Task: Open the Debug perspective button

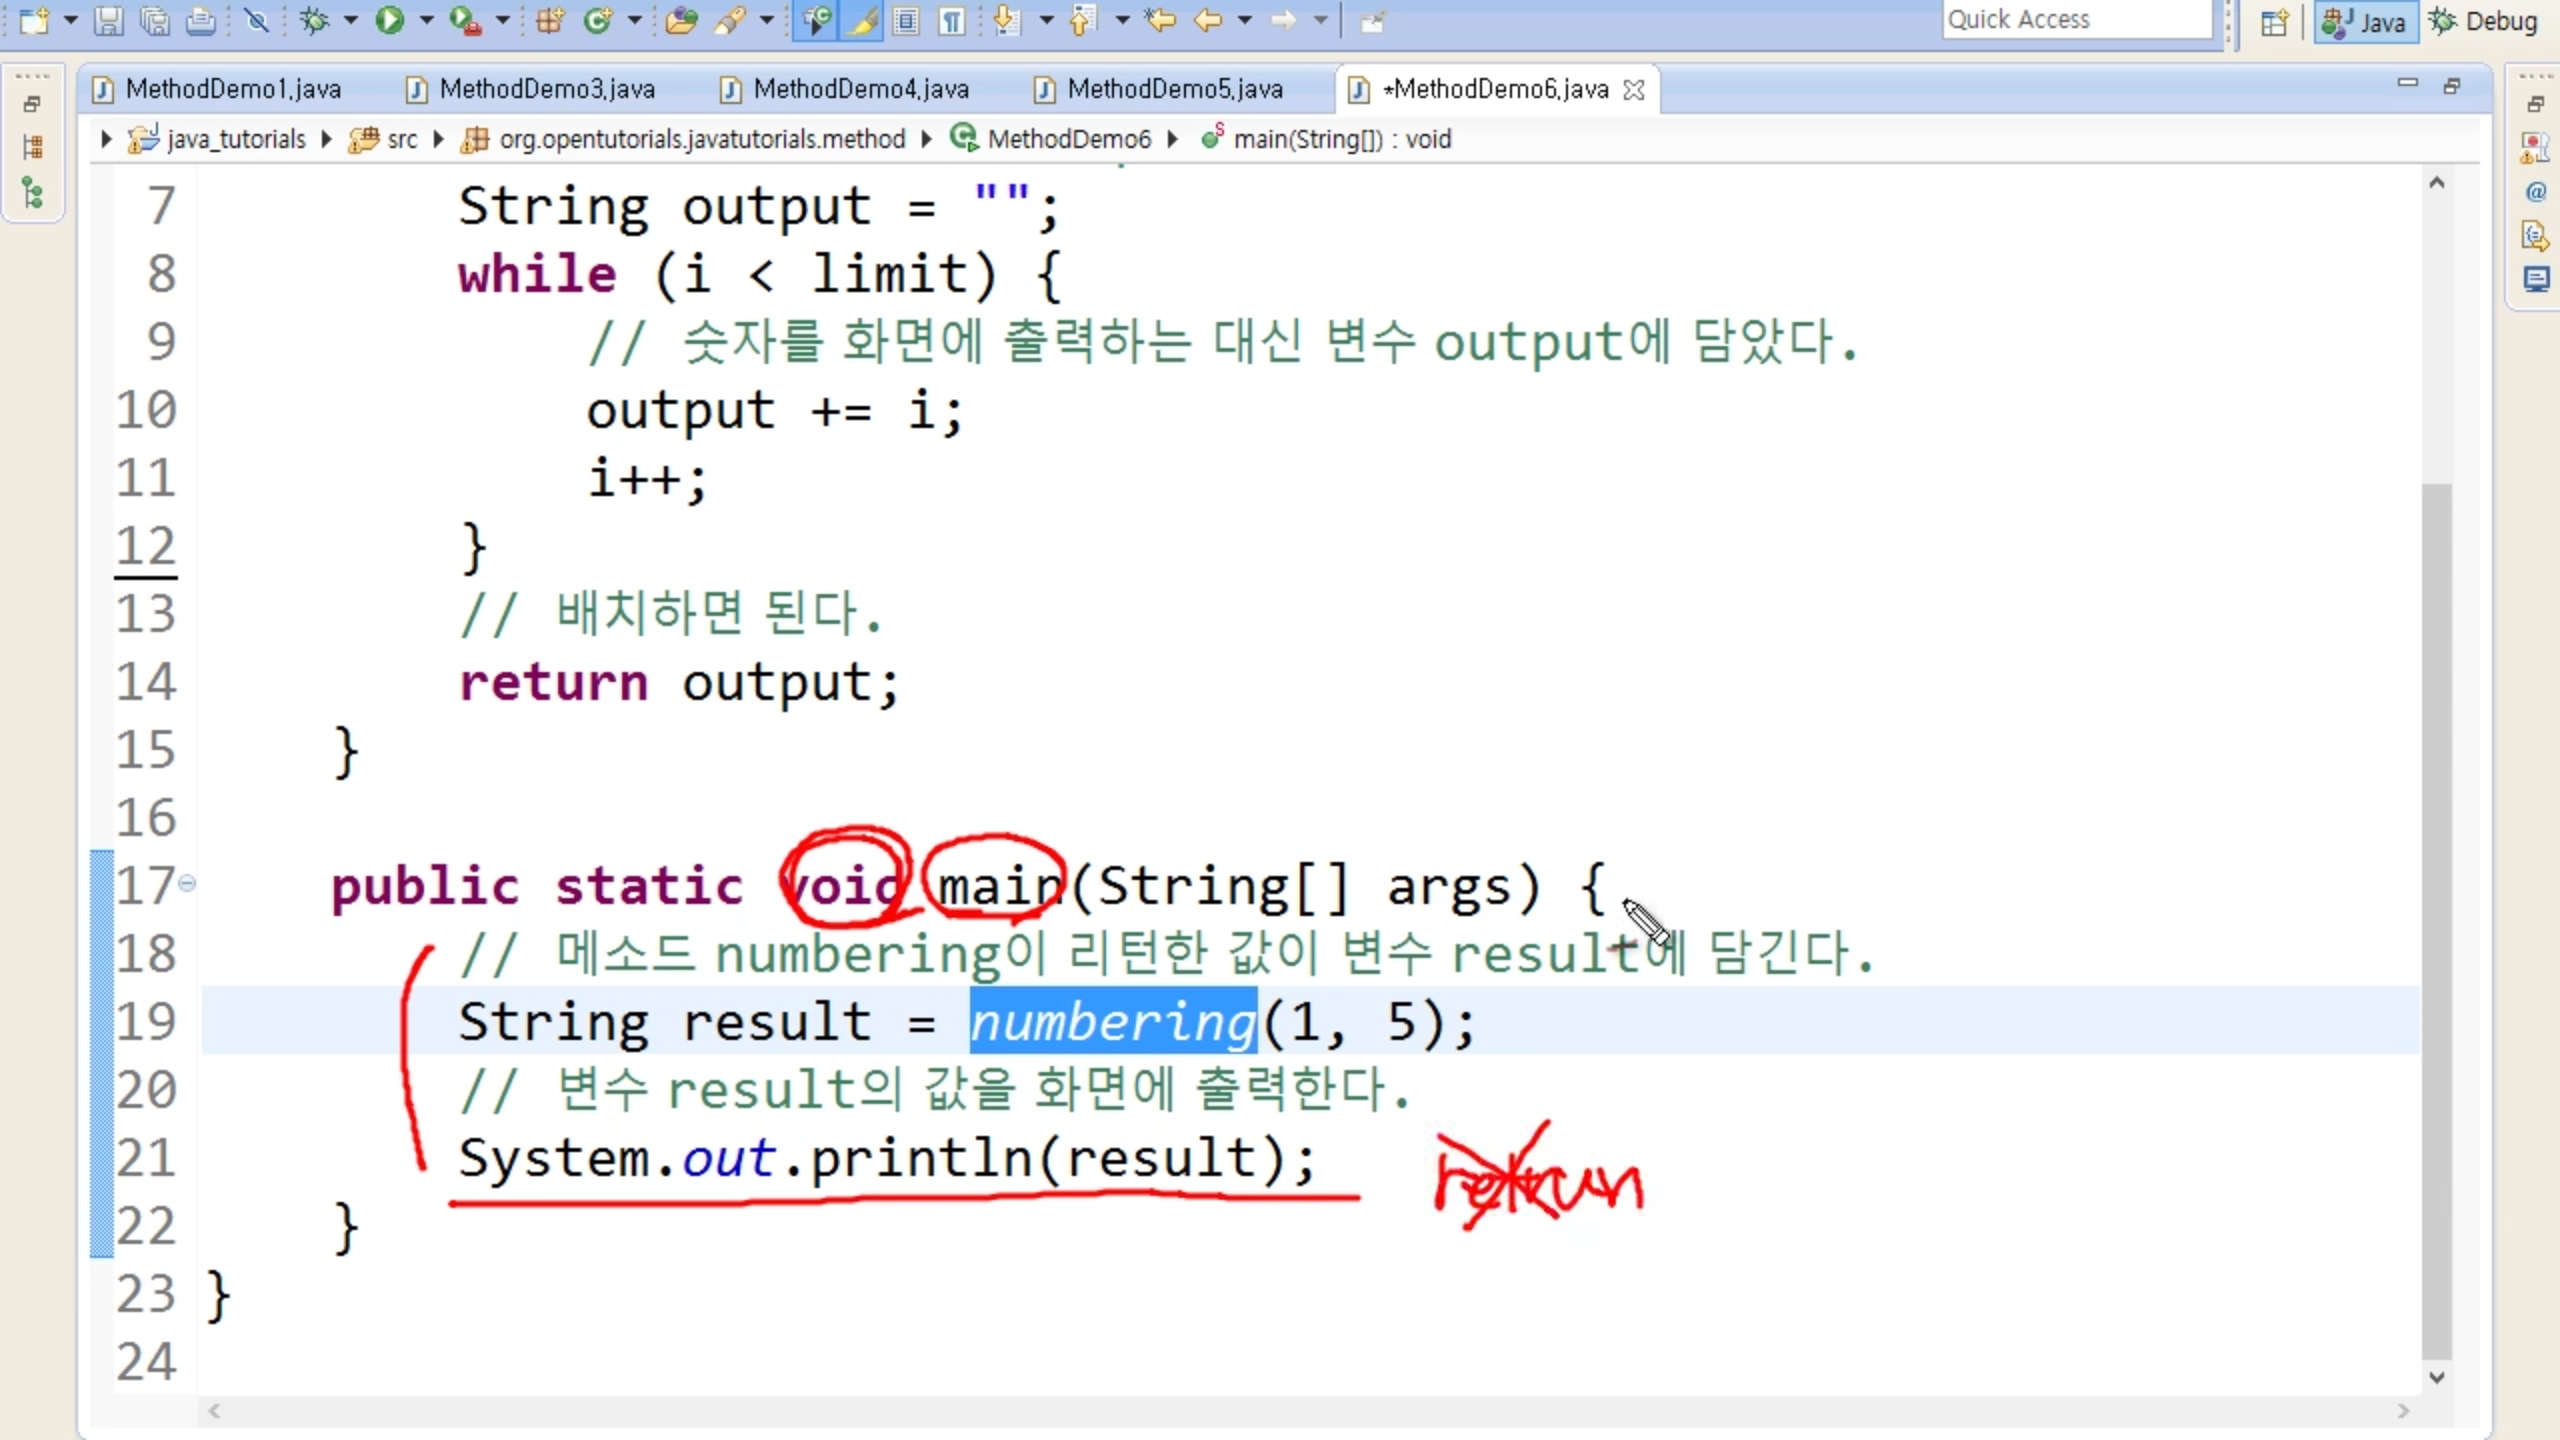Action: pyautogui.click(x=2484, y=21)
